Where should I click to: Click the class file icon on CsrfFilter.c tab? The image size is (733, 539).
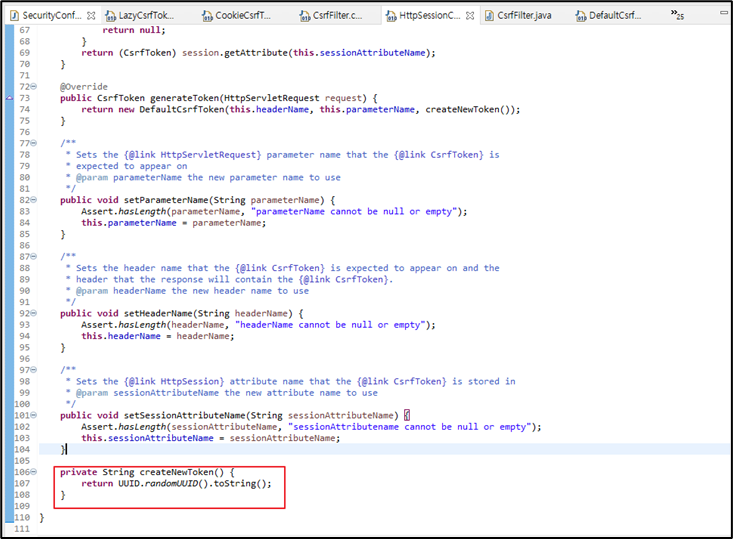[x=305, y=16]
